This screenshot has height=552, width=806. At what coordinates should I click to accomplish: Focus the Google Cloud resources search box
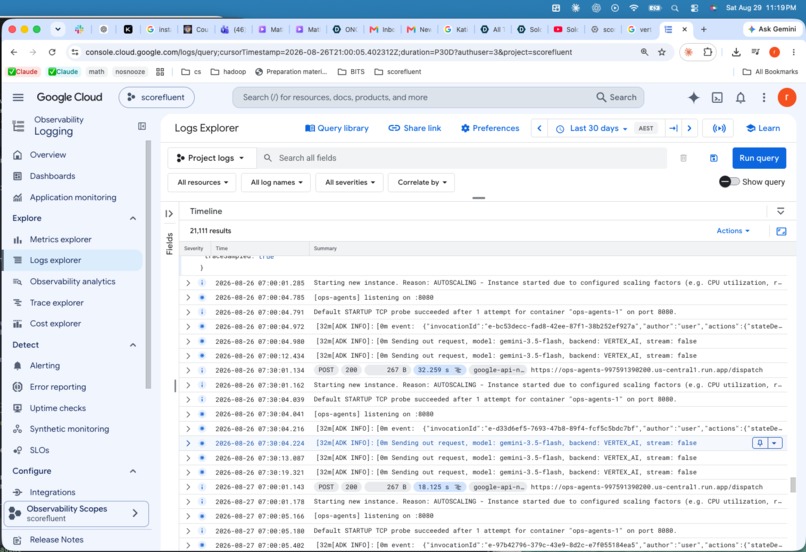(438, 97)
